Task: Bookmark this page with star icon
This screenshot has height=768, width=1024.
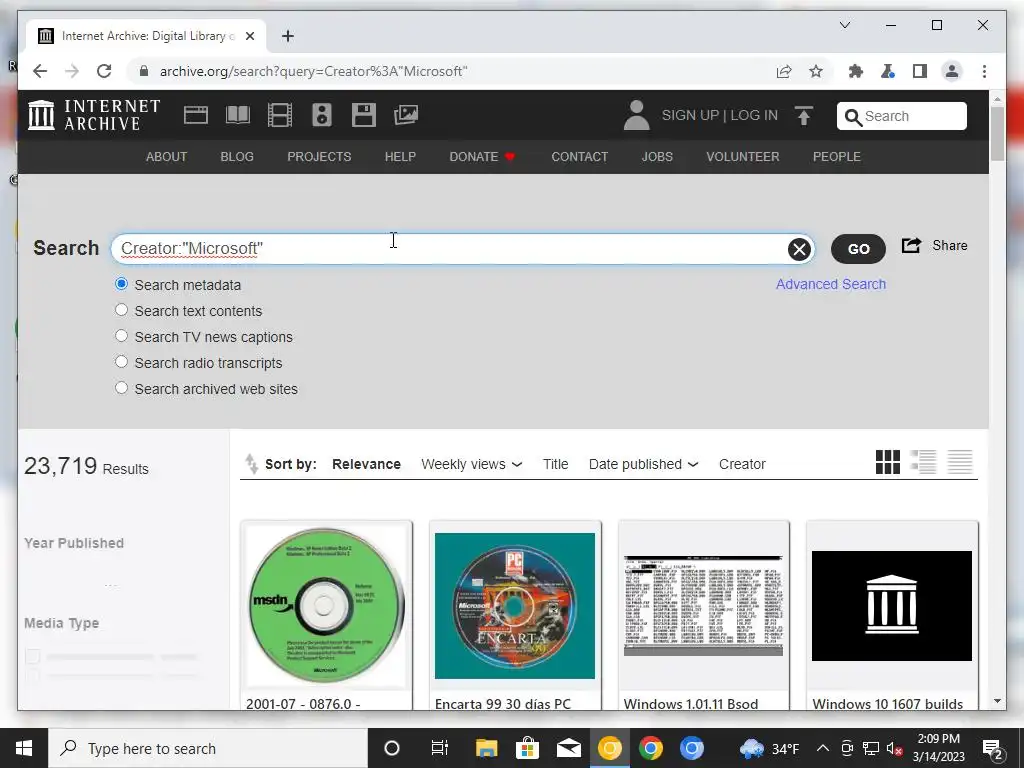Action: 816,71
